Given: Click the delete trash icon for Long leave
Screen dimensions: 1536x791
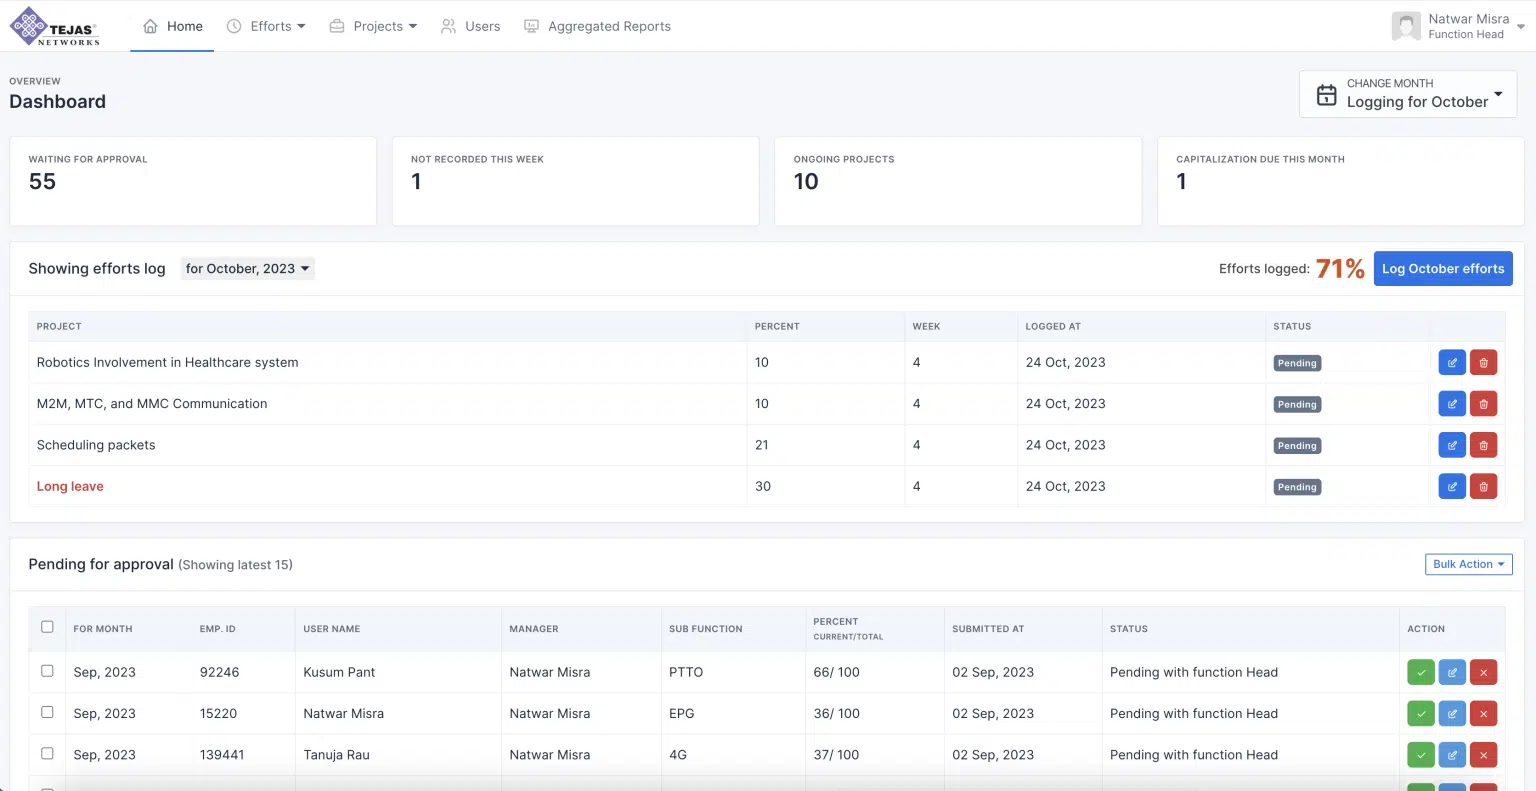Looking at the screenshot, I should pos(1483,486).
